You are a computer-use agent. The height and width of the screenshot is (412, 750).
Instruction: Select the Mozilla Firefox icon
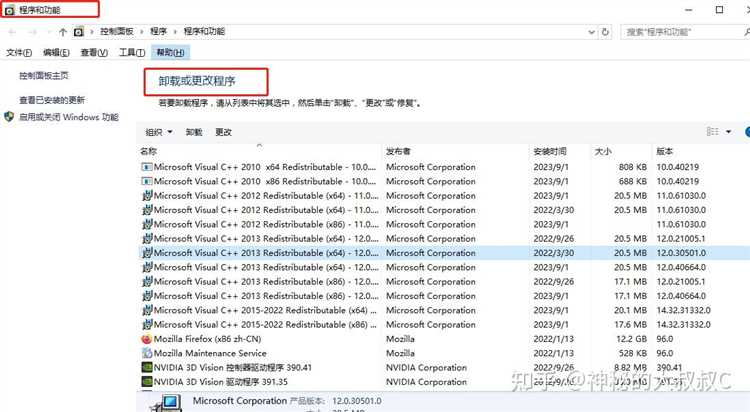[147, 339]
